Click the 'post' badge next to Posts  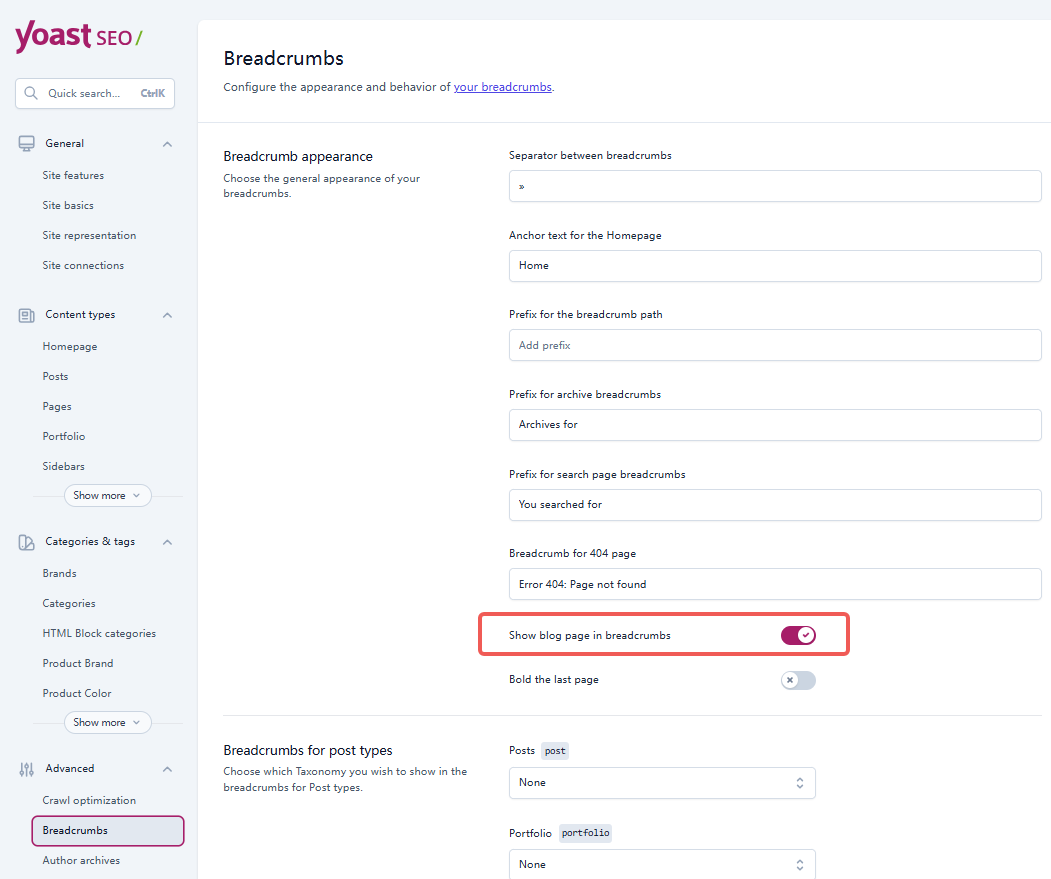point(555,750)
